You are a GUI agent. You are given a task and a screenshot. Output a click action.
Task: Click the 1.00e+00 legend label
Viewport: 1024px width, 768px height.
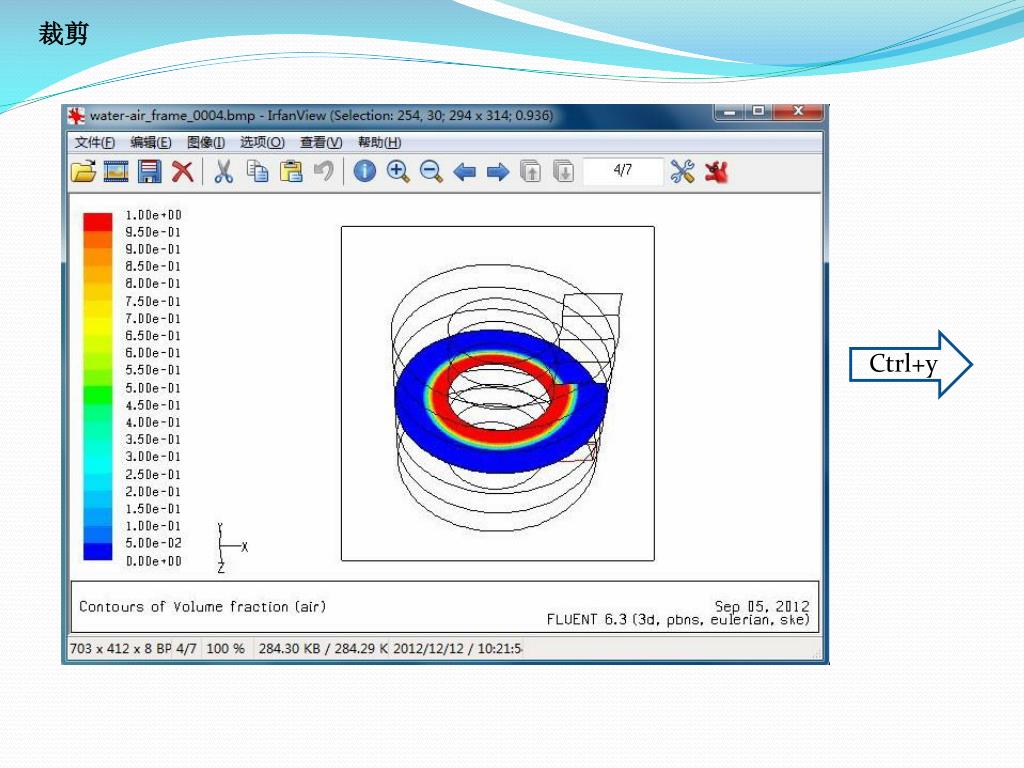click(x=153, y=215)
